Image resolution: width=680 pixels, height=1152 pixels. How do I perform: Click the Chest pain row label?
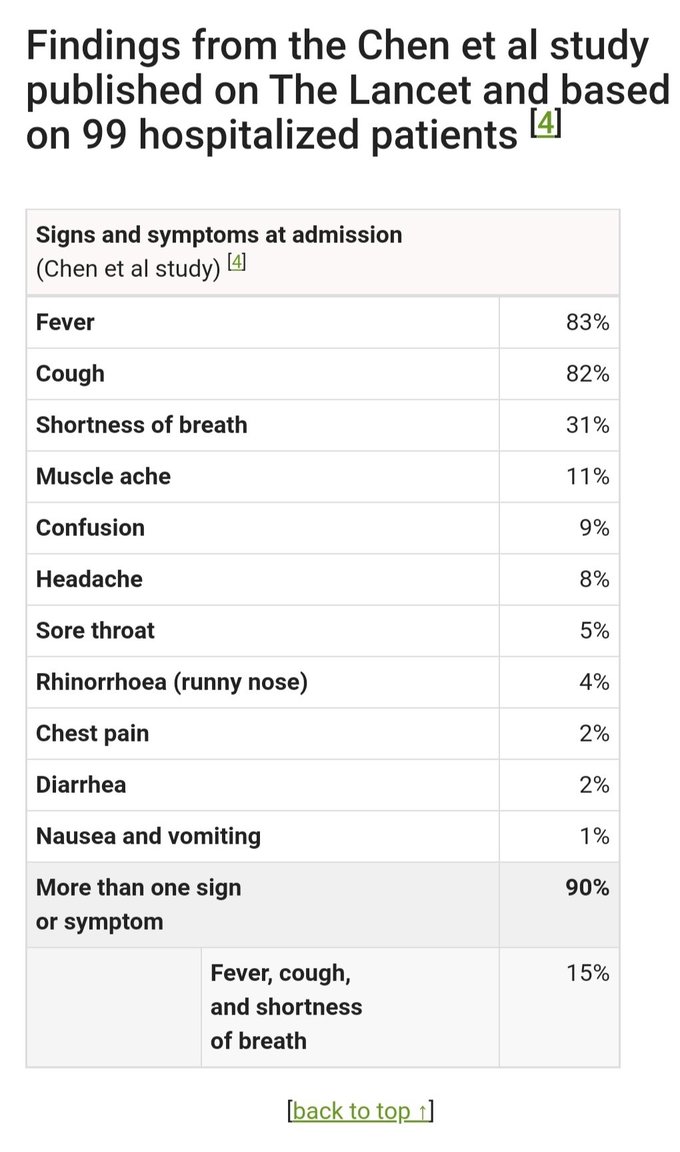pyautogui.click(x=93, y=733)
